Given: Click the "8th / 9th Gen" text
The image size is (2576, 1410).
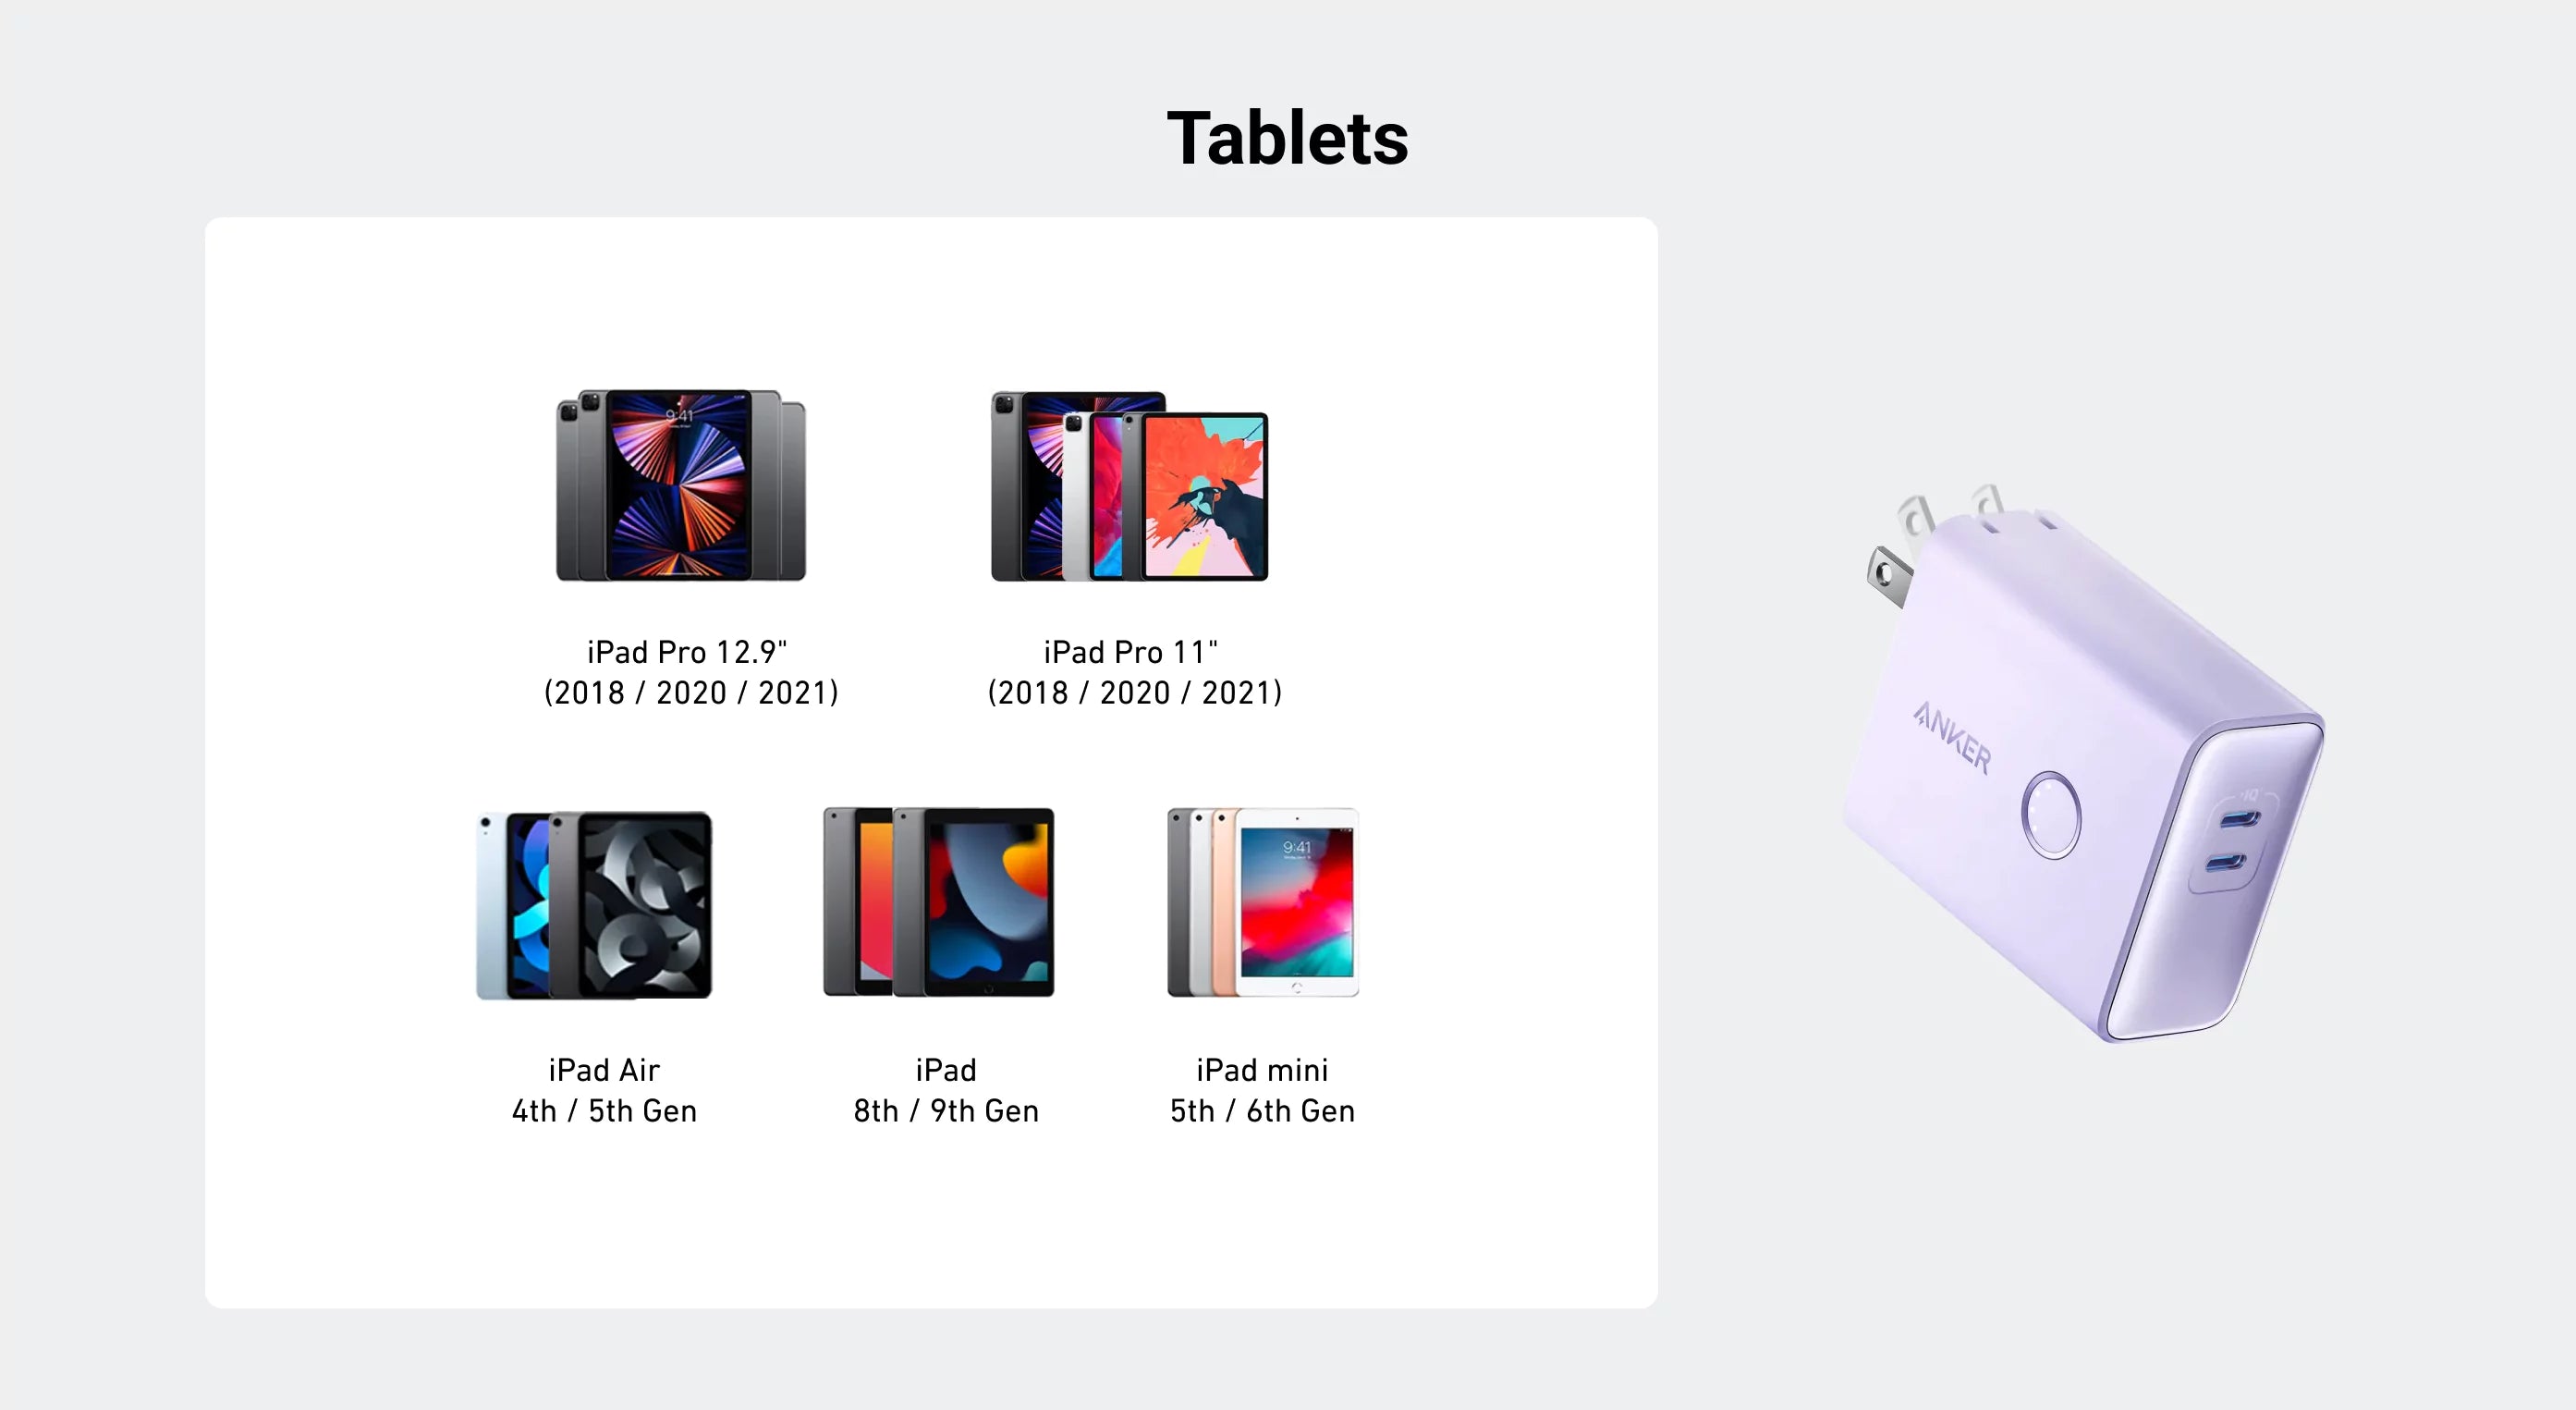Looking at the screenshot, I should (x=946, y=1111).
